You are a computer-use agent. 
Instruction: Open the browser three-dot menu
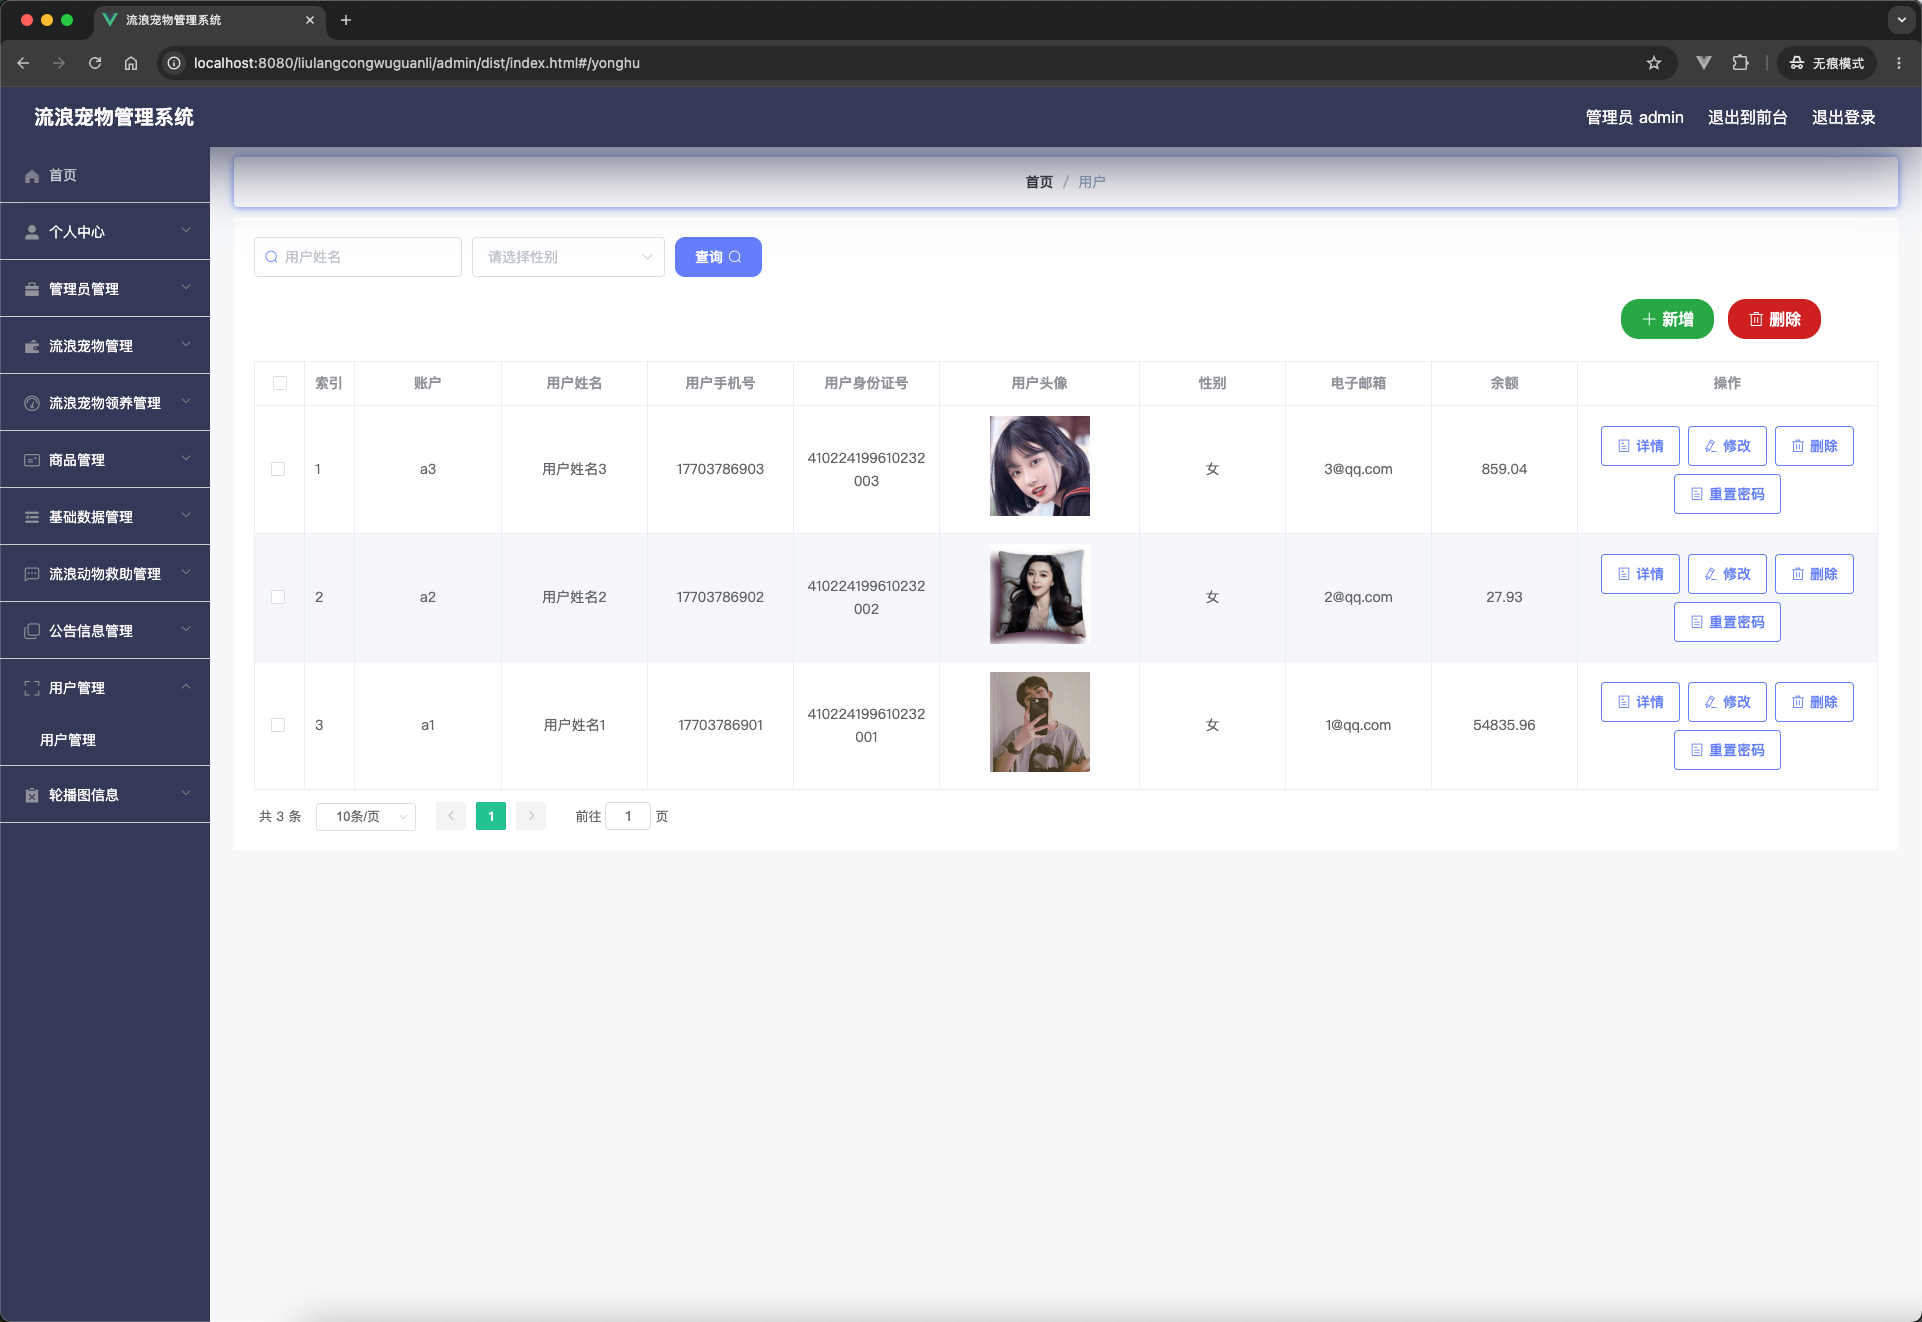pos(1899,63)
